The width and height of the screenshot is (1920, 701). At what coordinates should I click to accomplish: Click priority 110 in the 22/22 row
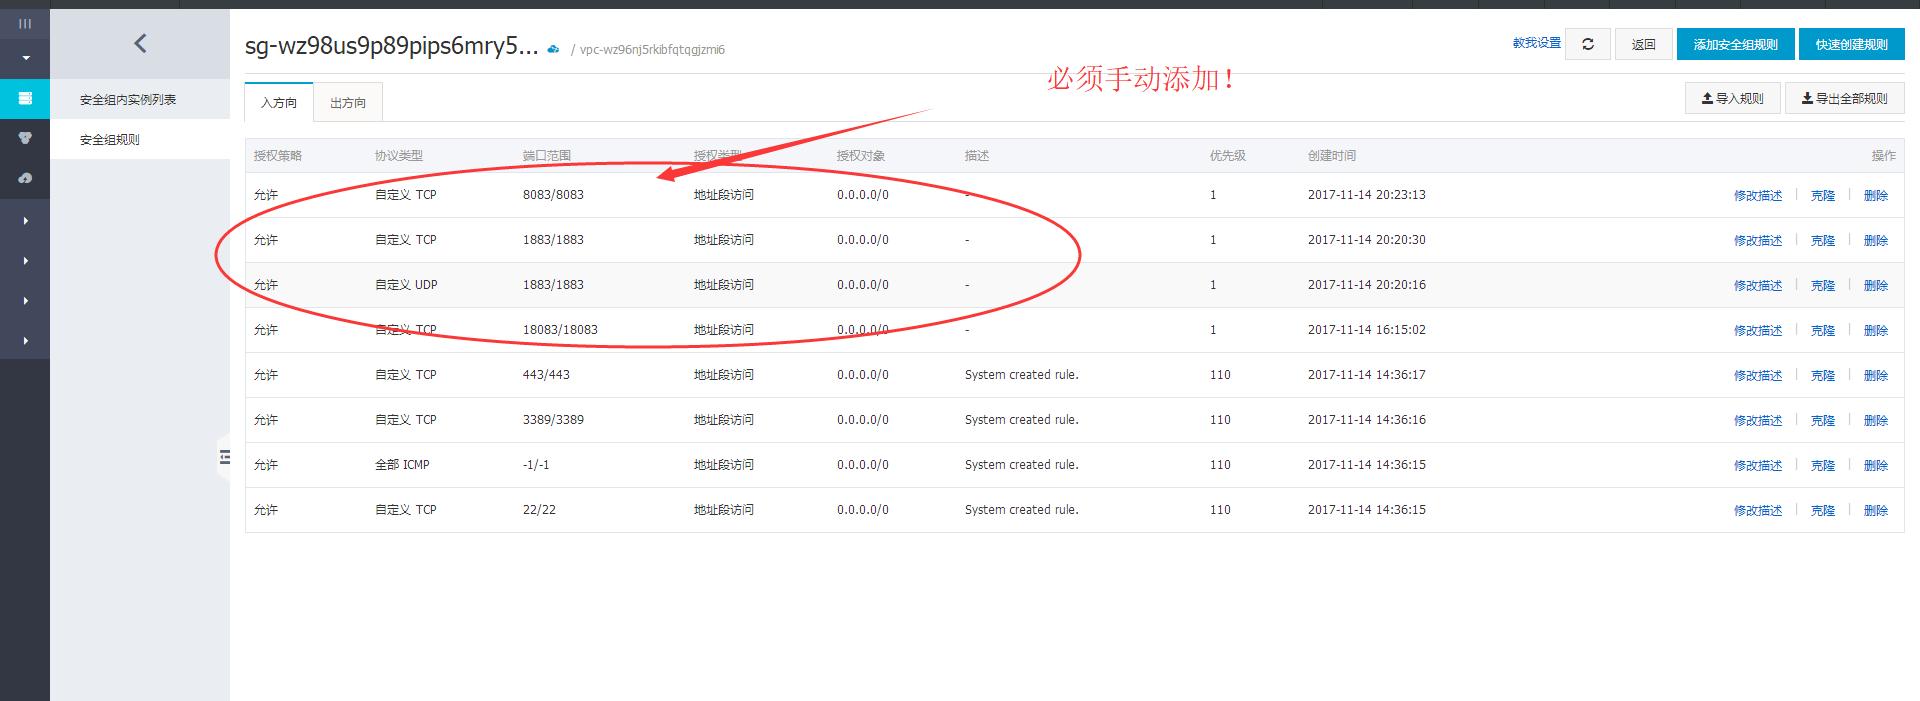coord(1220,510)
